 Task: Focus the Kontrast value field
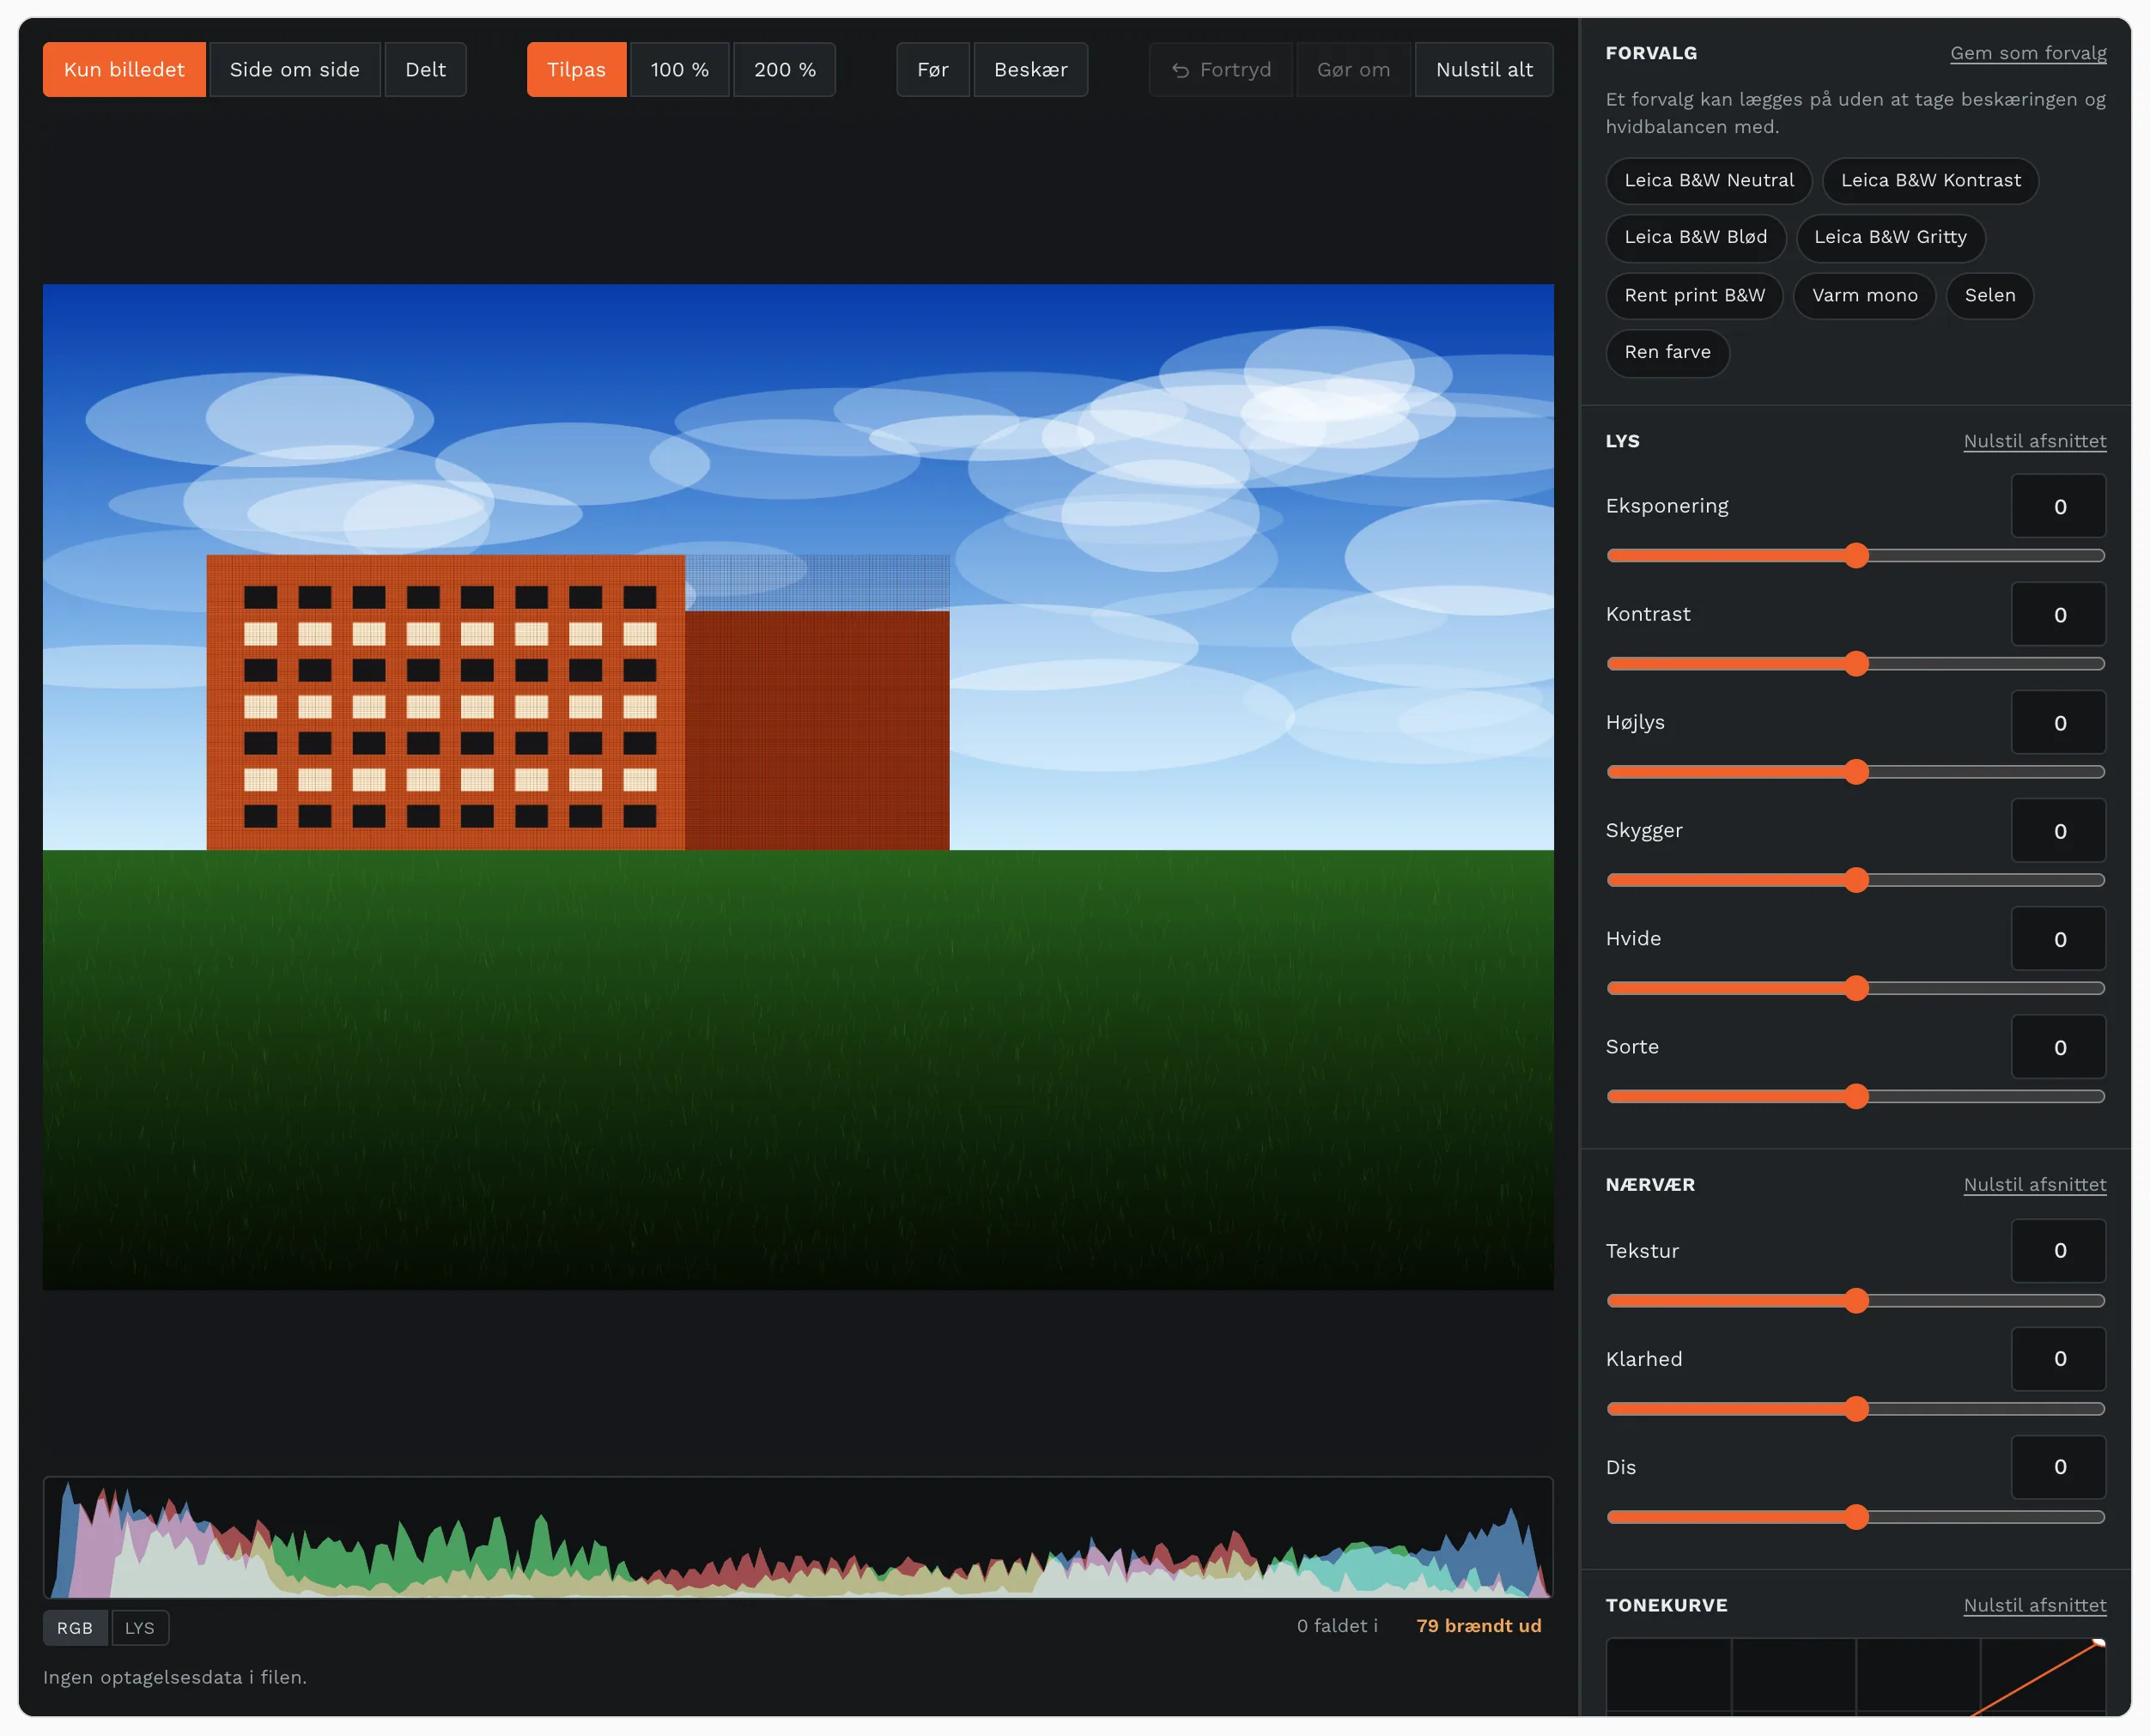(2058, 614)
